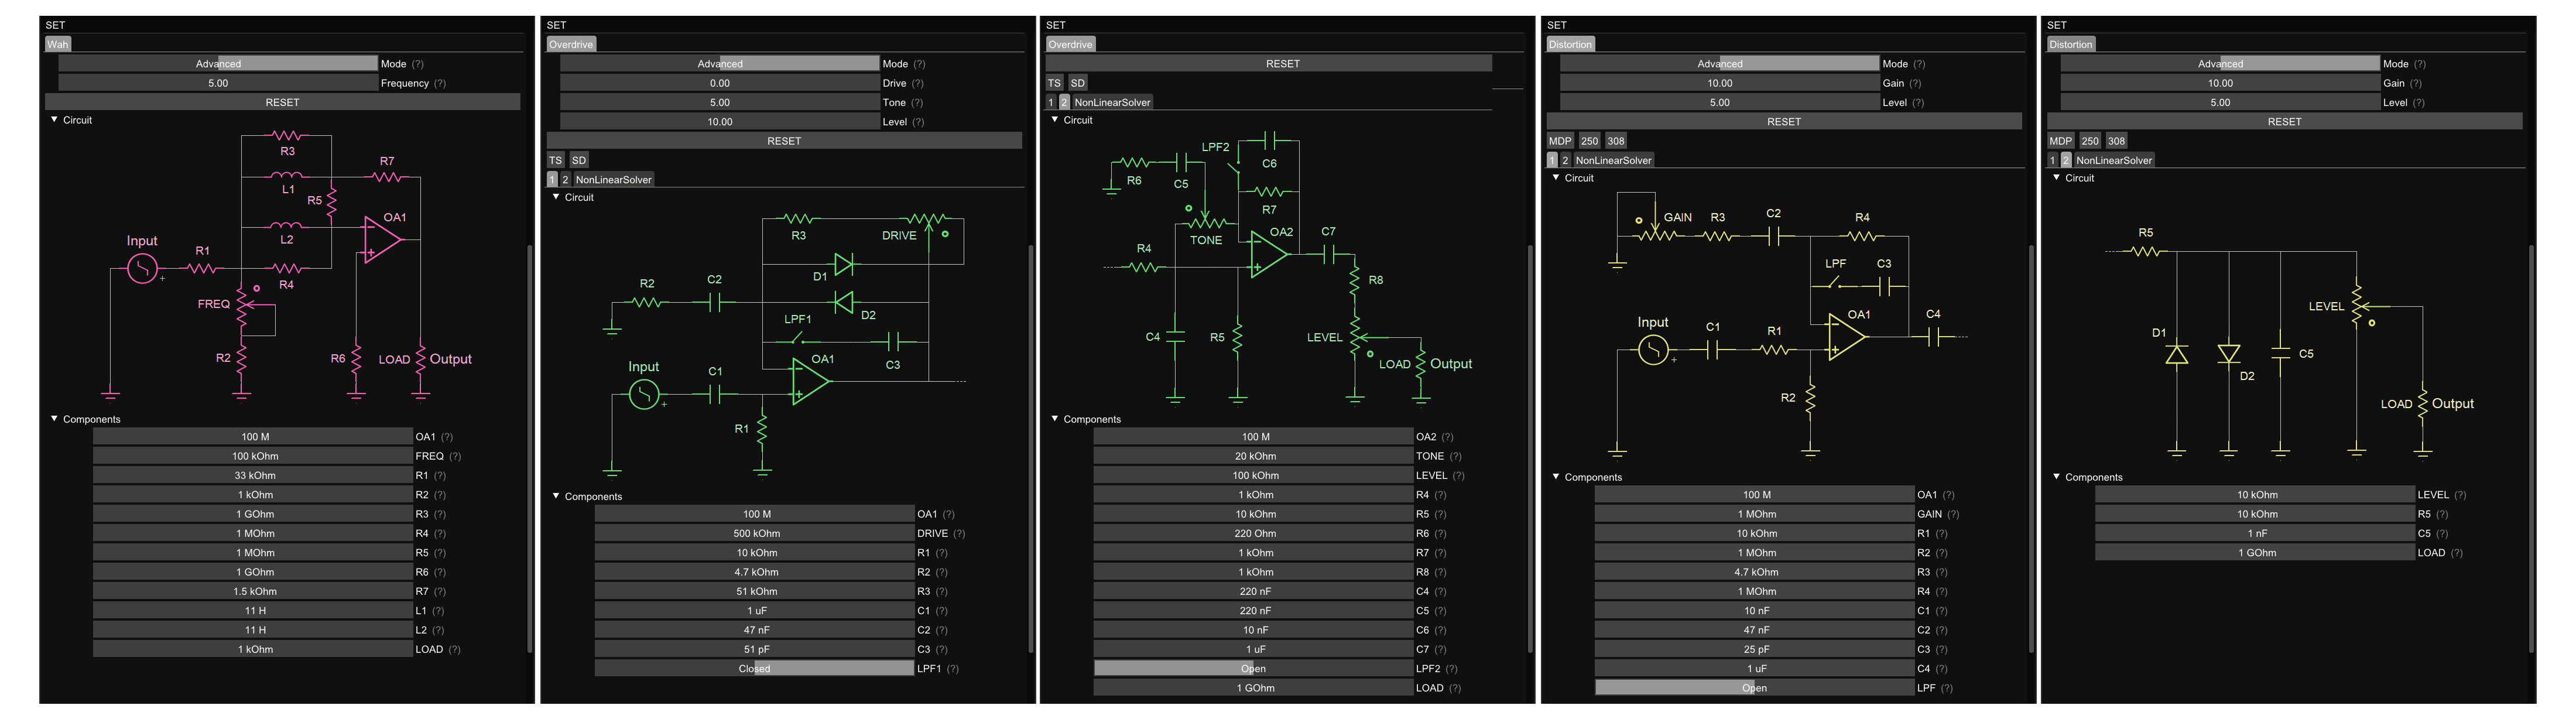Collapse the Components section in Distortion panel
Viewport: 2576px width, 719px height.
[x=1556, y=477]
